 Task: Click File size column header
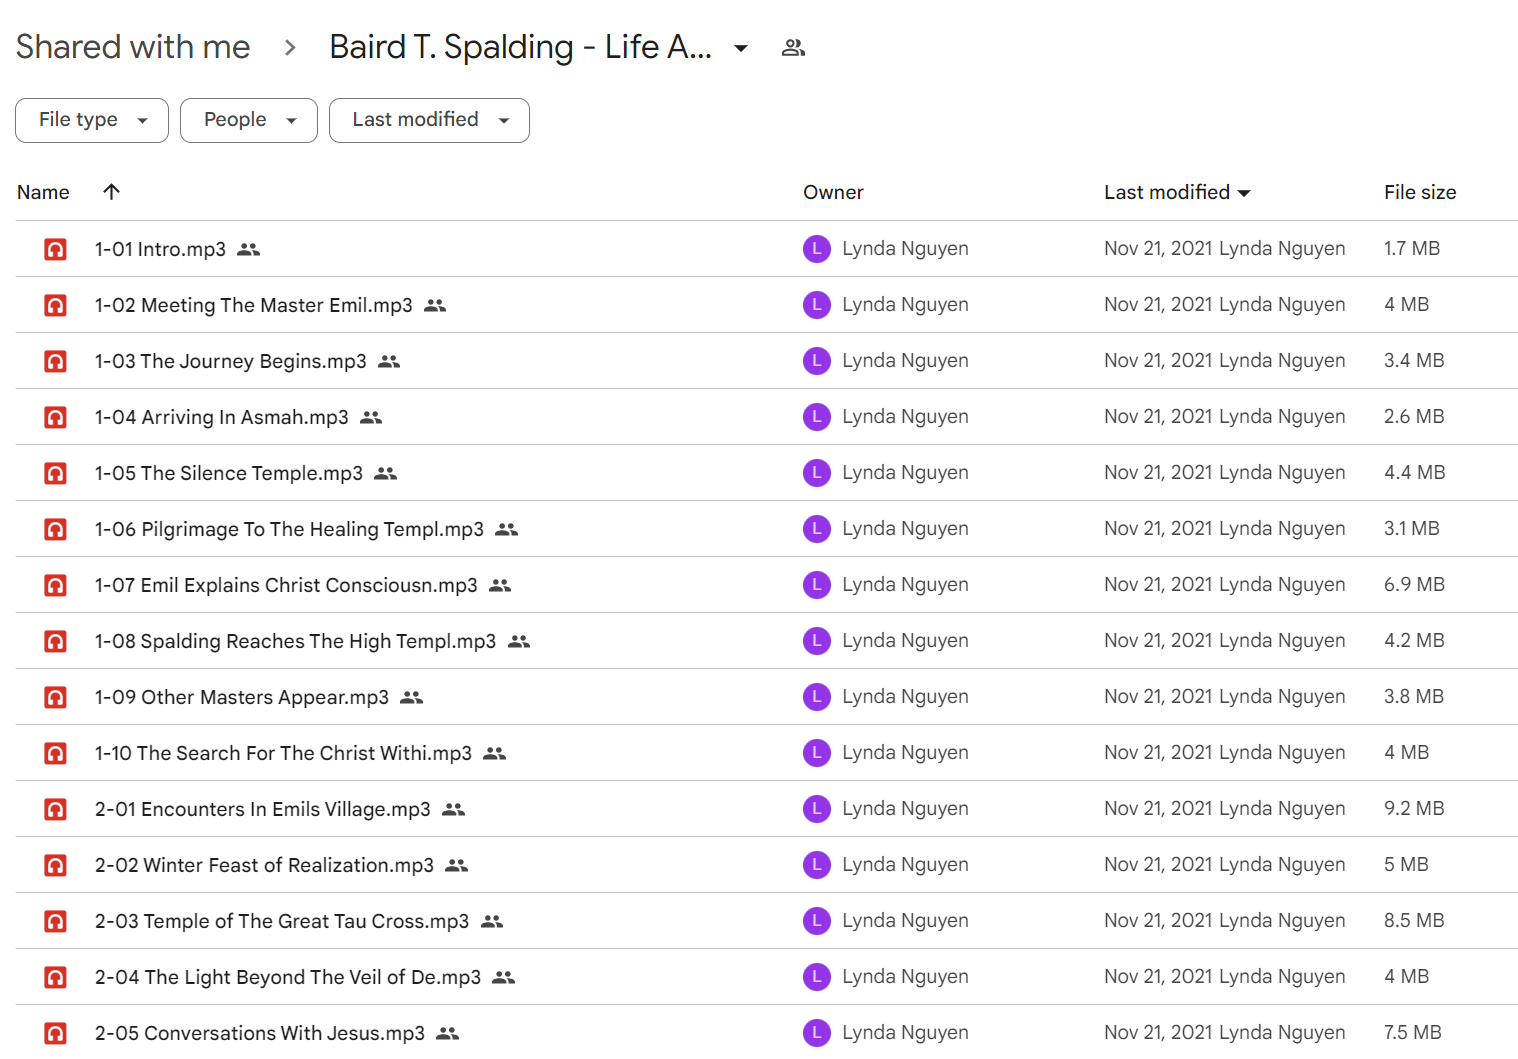click(x=1420, y=192)
